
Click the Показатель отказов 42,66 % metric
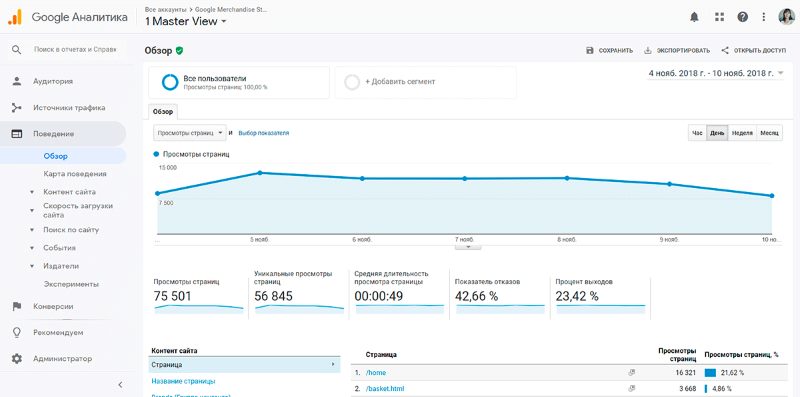[499, 294]
